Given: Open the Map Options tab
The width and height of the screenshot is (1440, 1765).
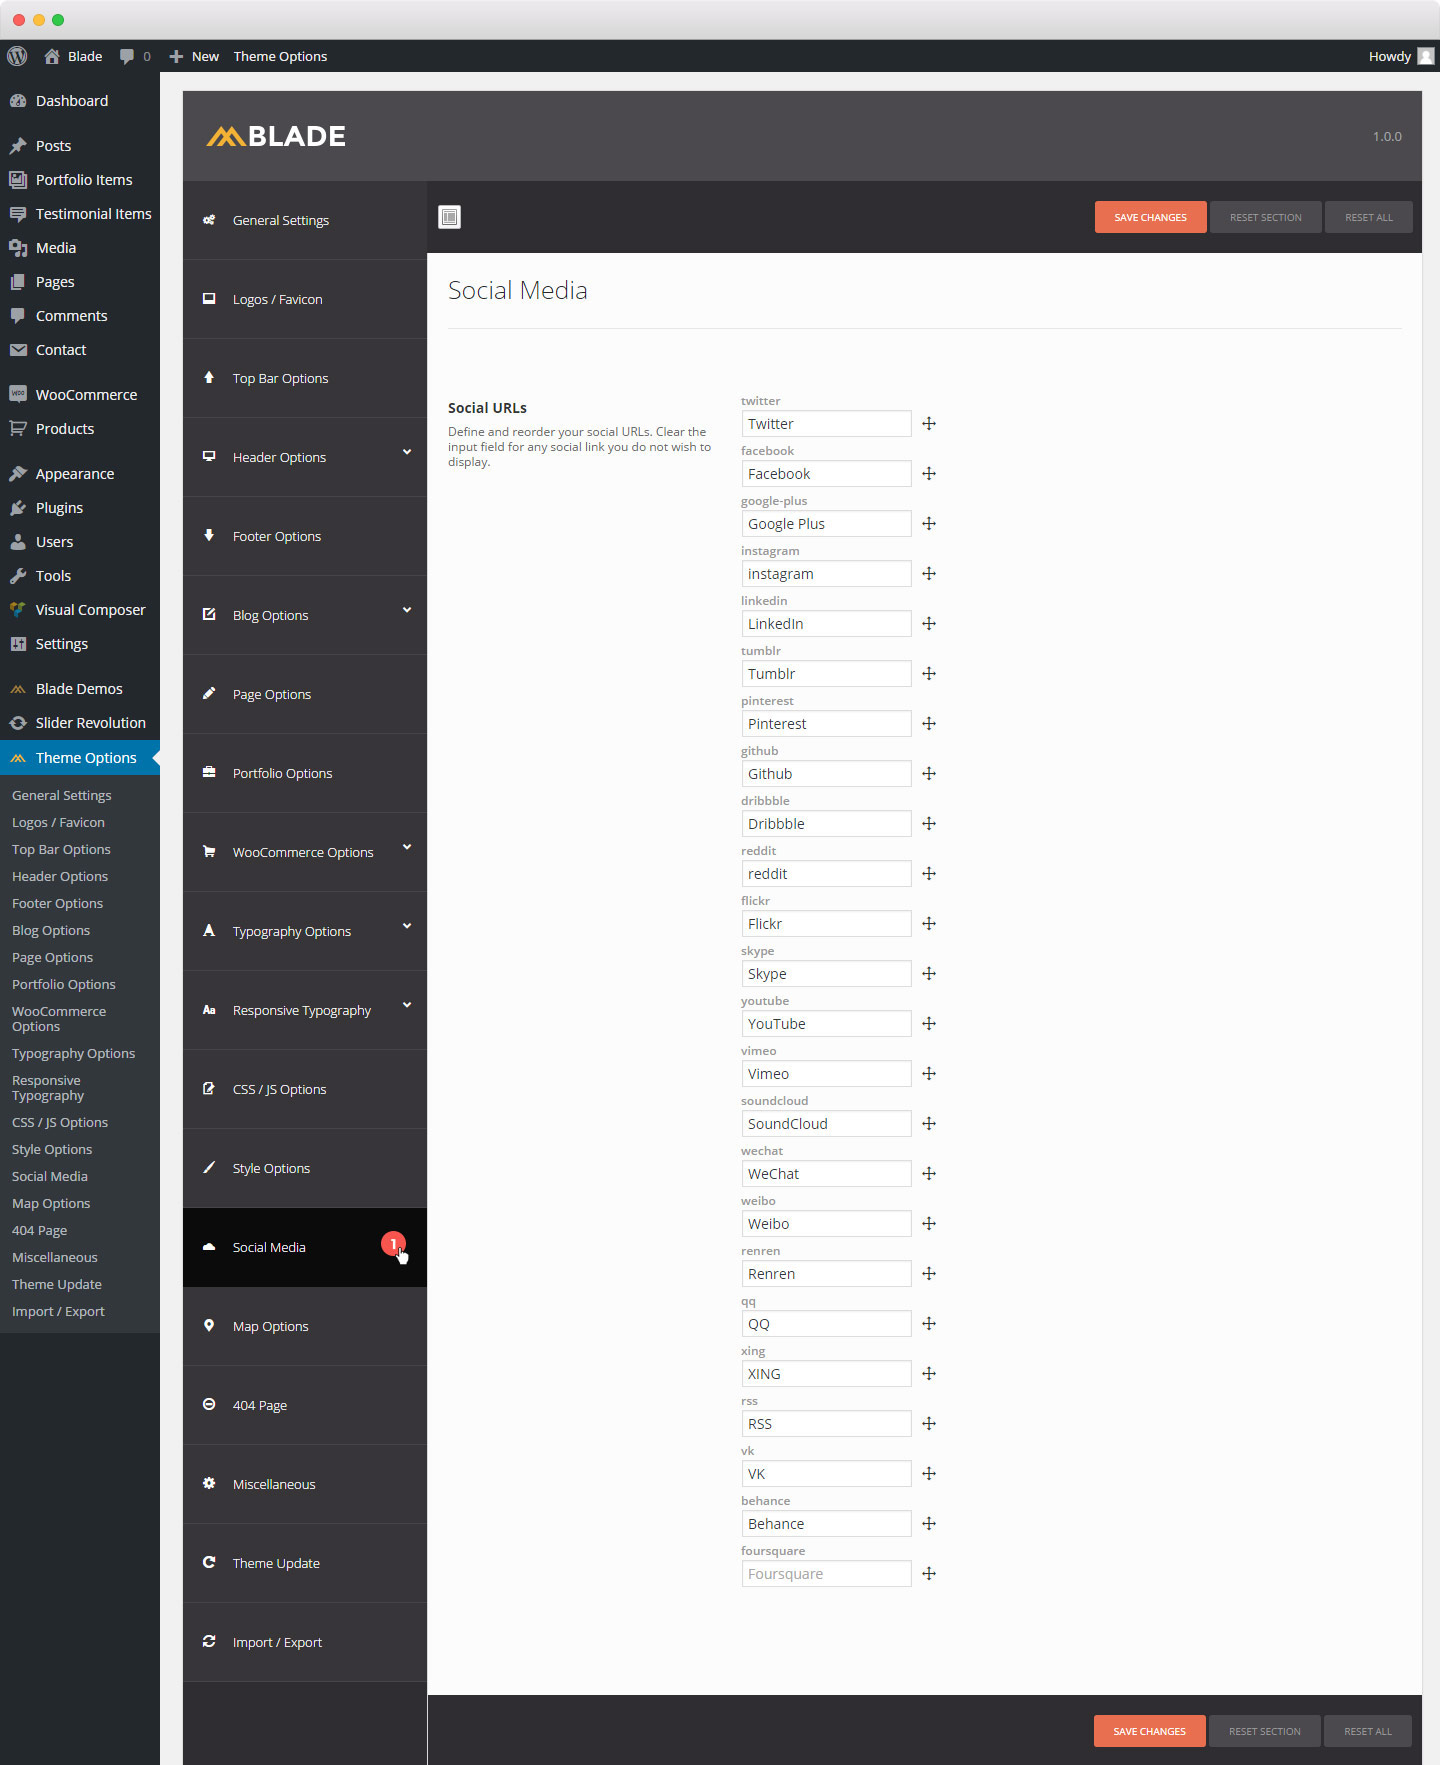Looking at the screenshot, I should 270,1326.
